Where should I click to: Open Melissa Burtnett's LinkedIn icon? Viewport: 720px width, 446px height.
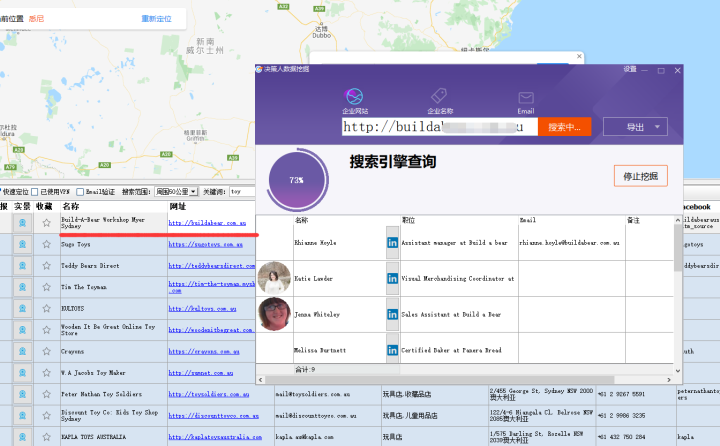coord(393,350)
